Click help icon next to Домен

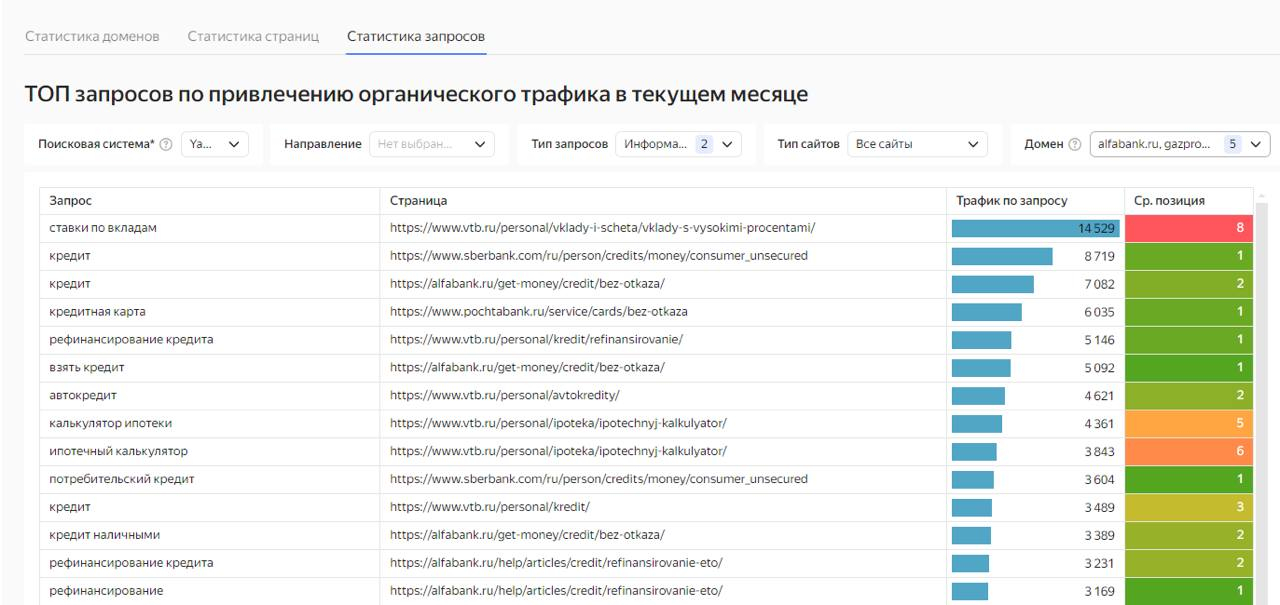1075,145
